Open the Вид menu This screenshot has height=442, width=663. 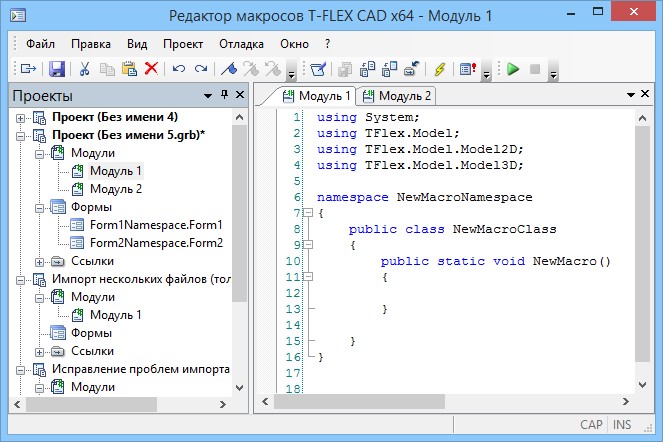[x=137, y=44]
